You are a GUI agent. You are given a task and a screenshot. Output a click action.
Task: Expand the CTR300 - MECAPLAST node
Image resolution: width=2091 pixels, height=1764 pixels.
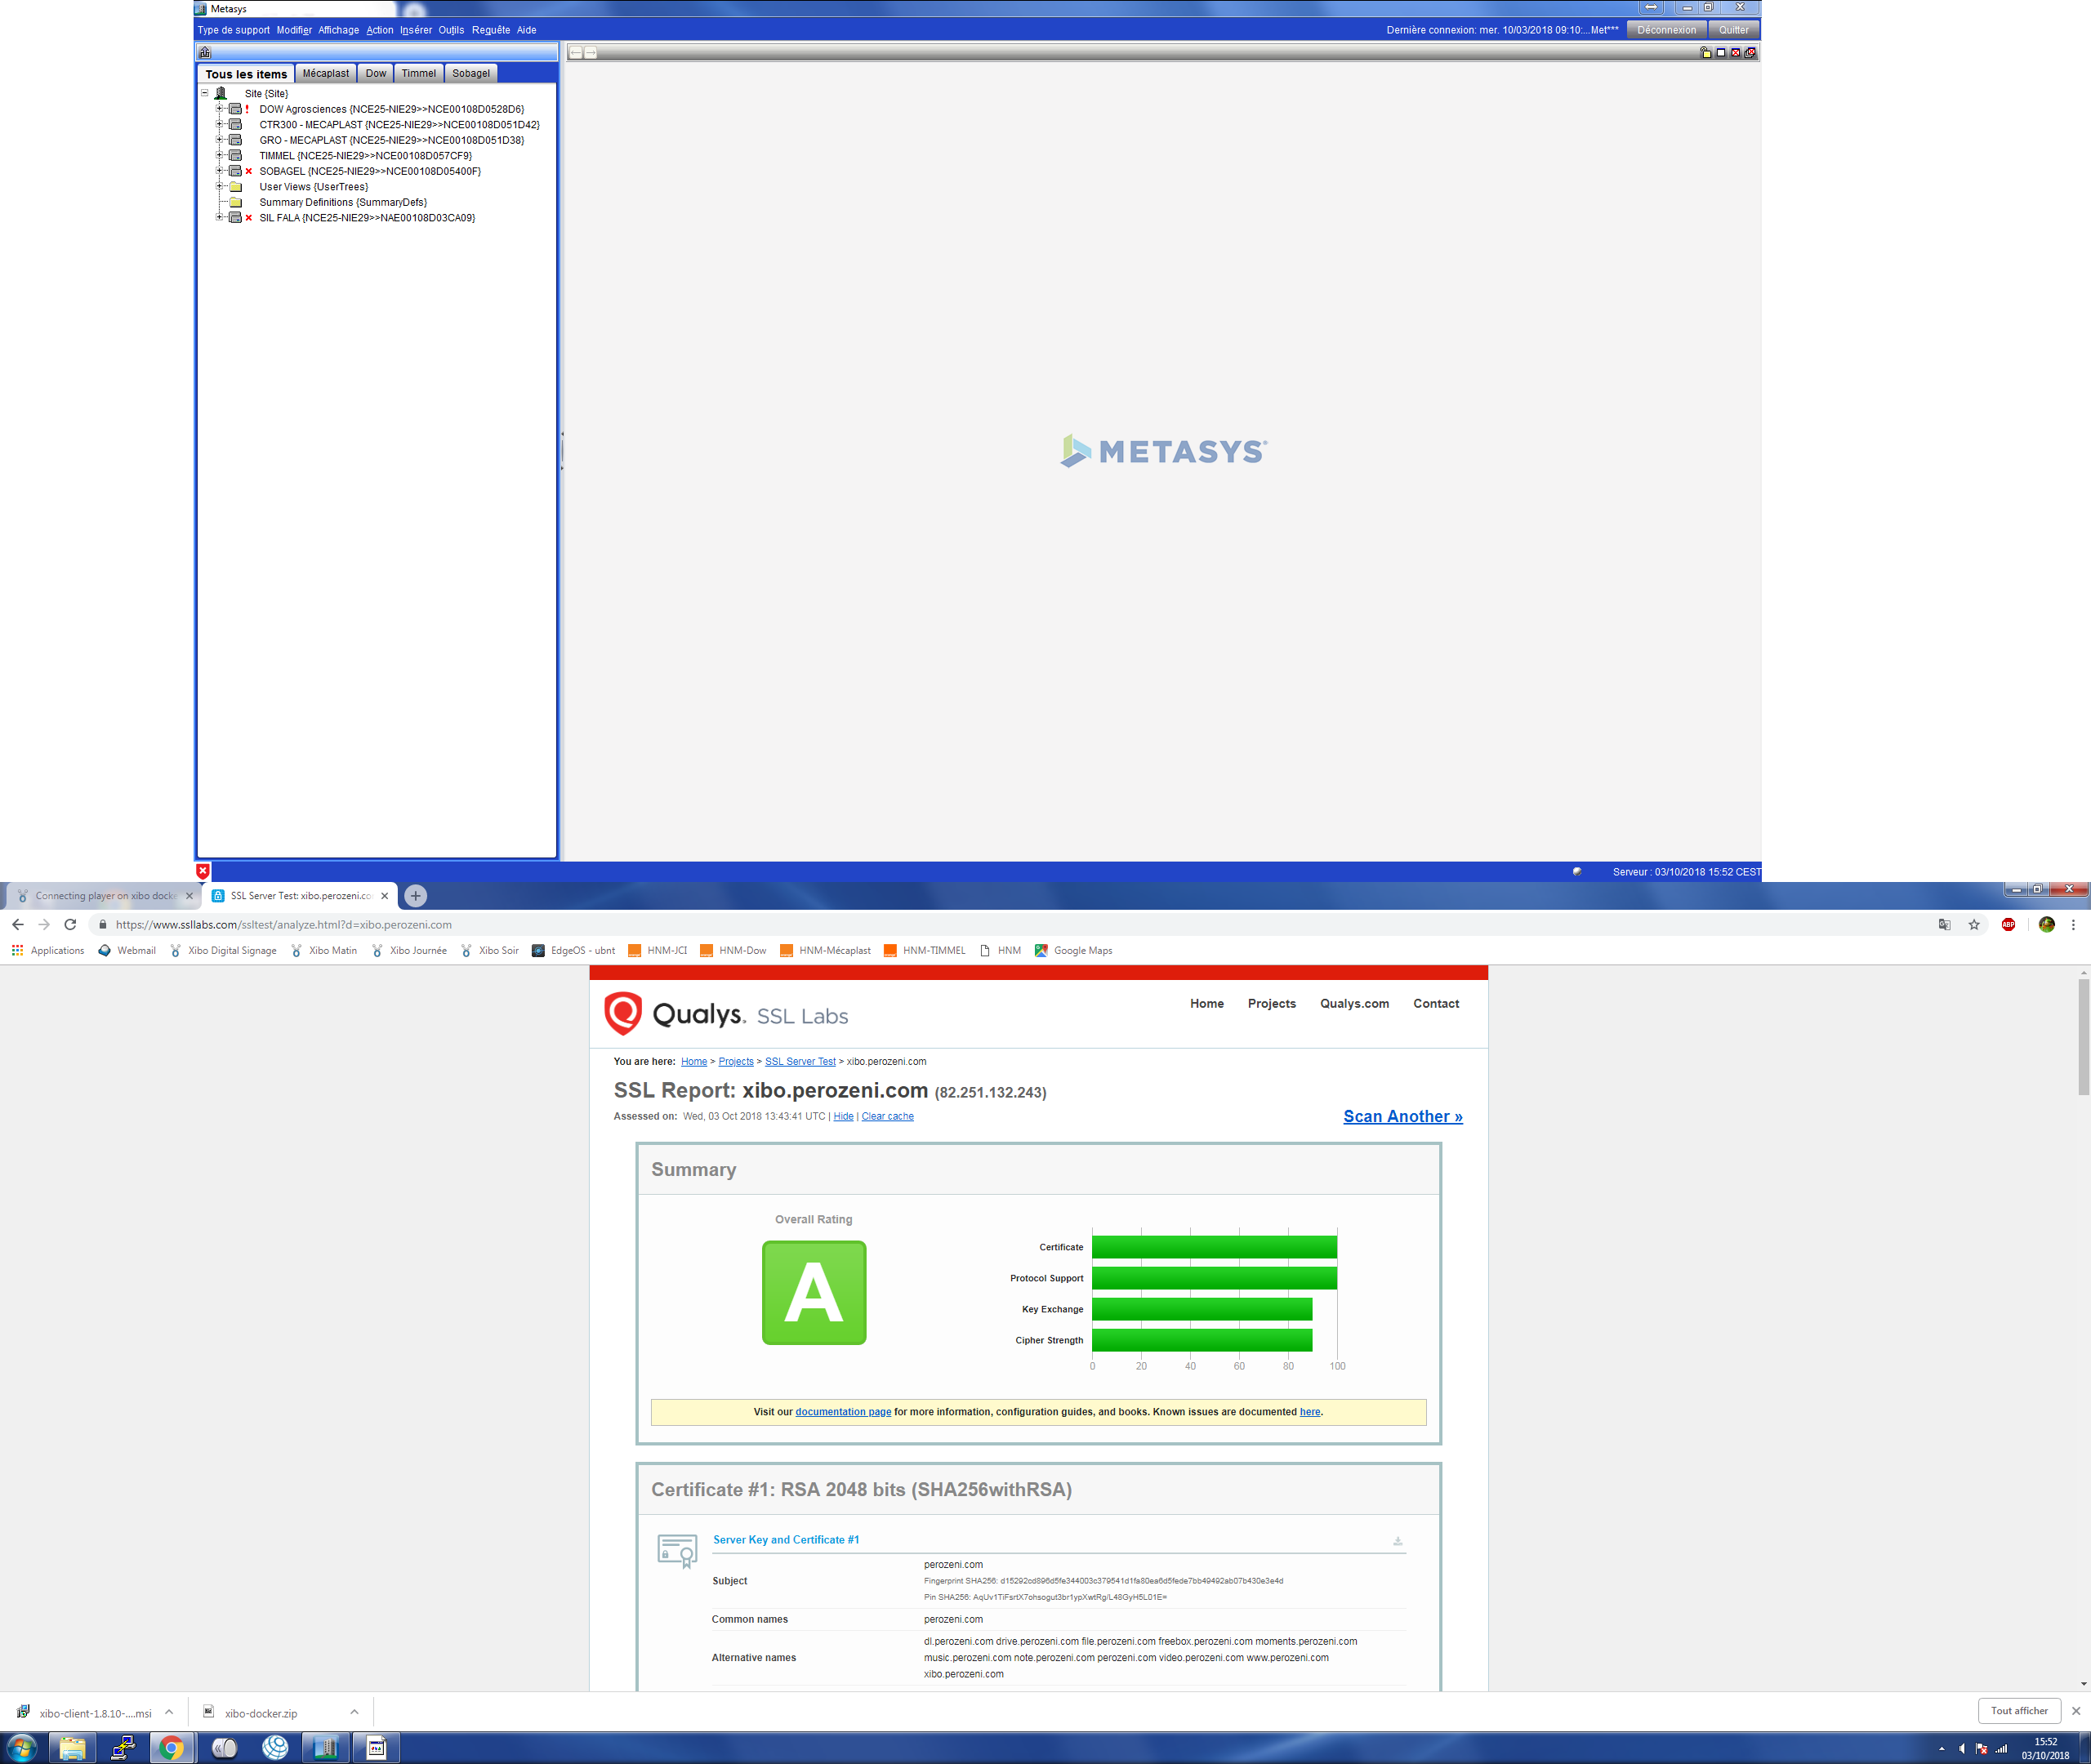220,124
